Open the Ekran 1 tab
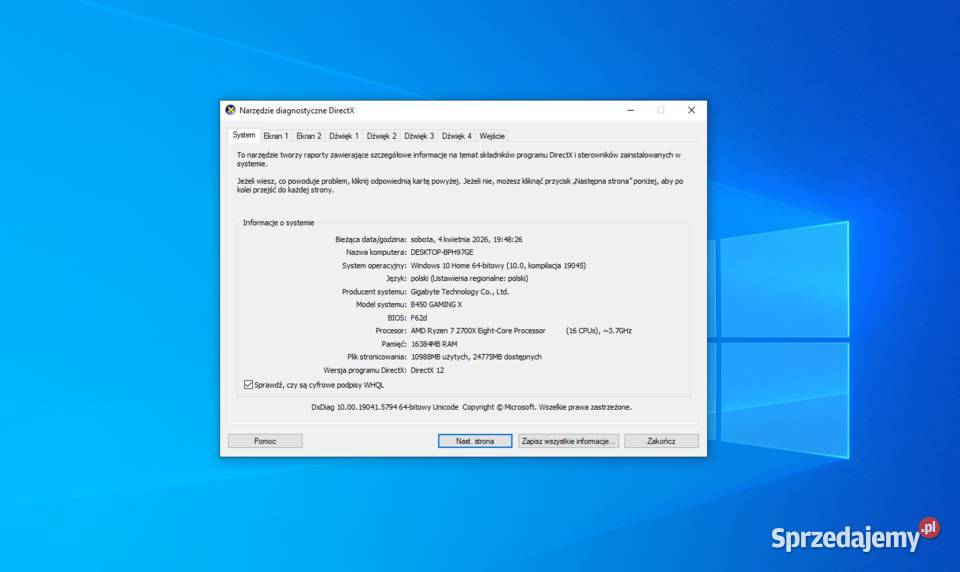 276,136
